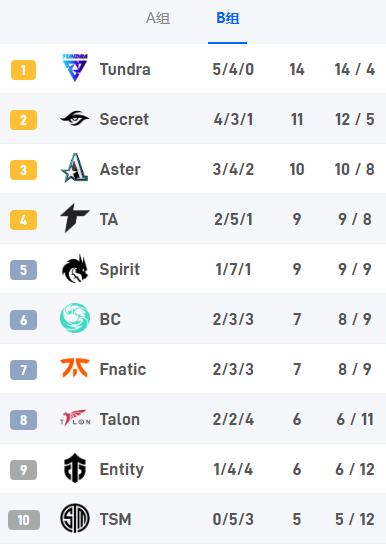This screenshot has width=386, height=544.
Task: Click the TSM circular logo
Action: [75, 518]
